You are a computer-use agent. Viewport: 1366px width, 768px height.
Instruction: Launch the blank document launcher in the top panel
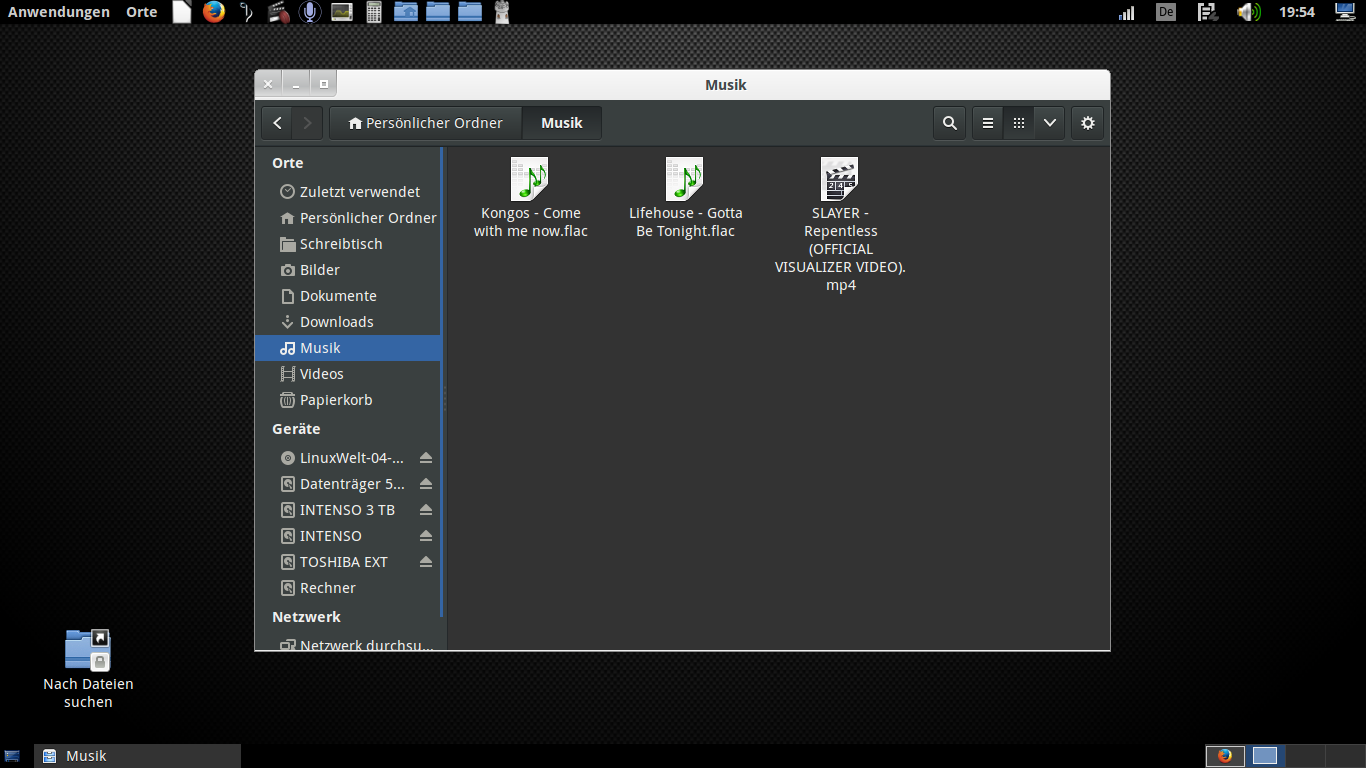coord(181,12)
